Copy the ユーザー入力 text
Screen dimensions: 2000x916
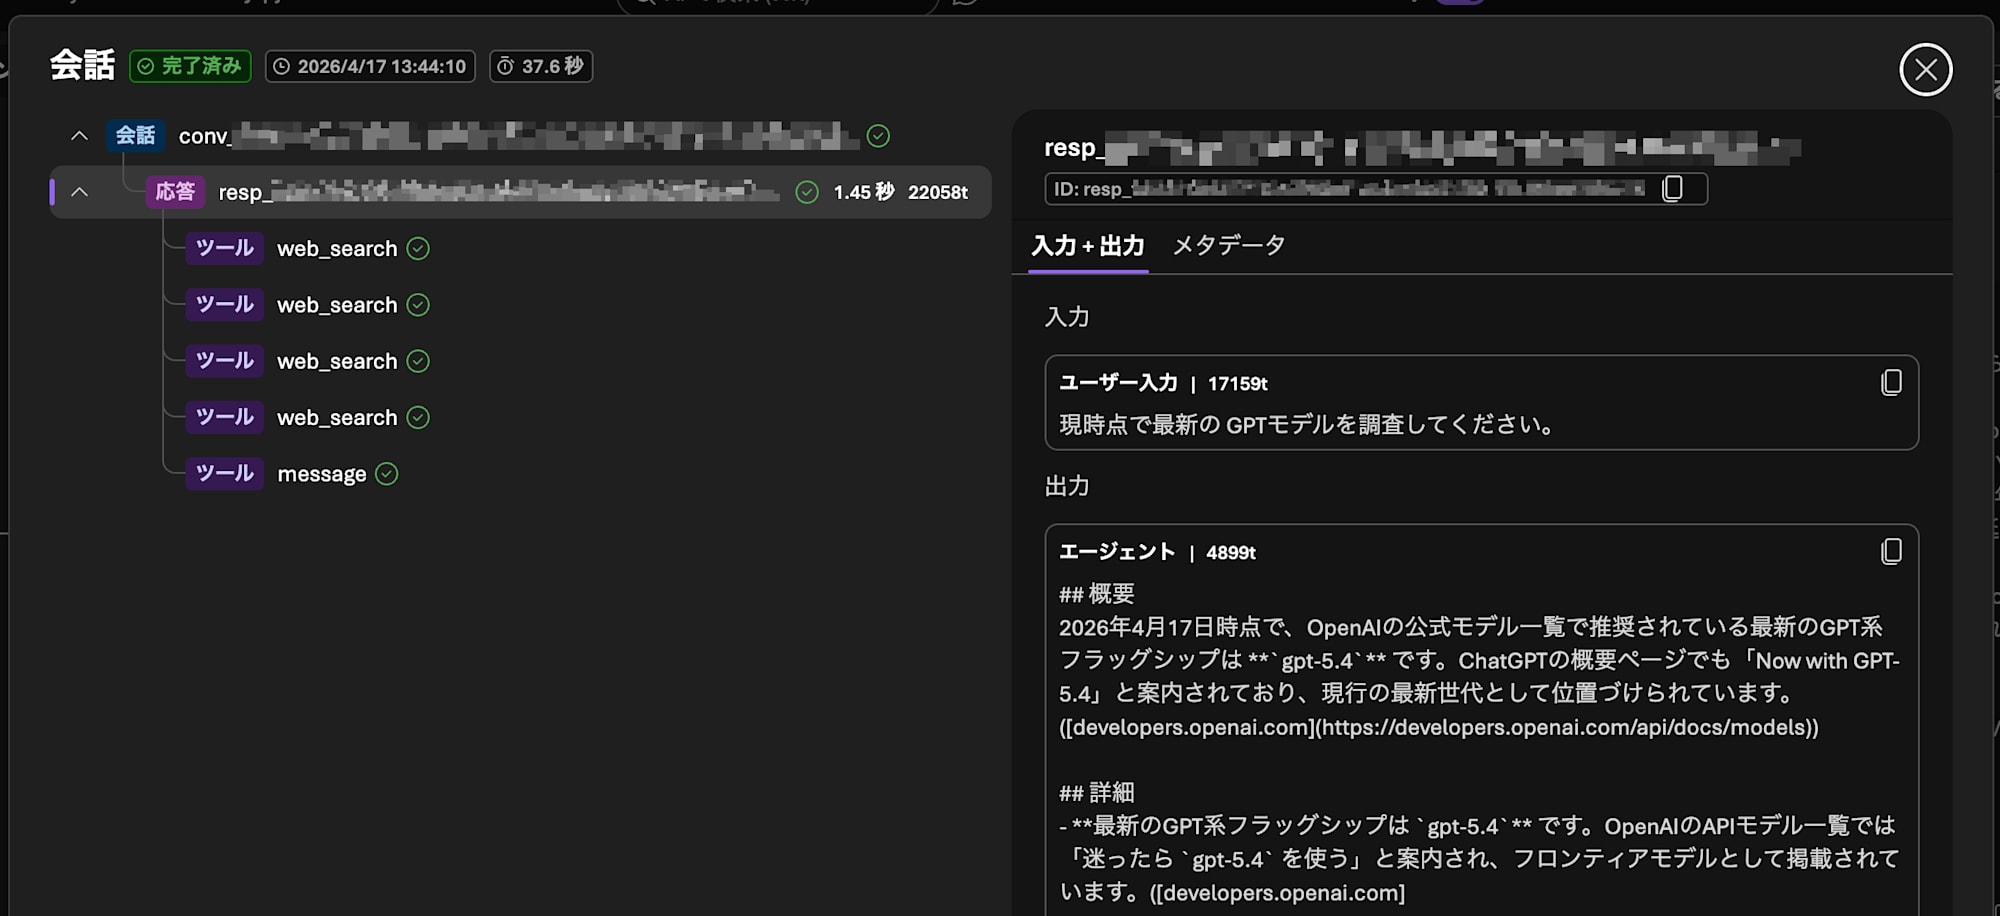[1890, 382]
